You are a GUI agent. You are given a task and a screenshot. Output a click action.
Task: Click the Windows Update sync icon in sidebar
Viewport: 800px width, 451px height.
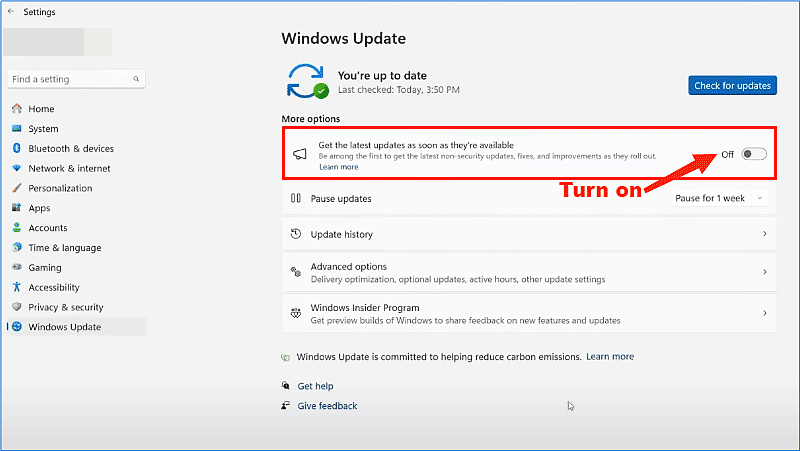click(17, 327)
